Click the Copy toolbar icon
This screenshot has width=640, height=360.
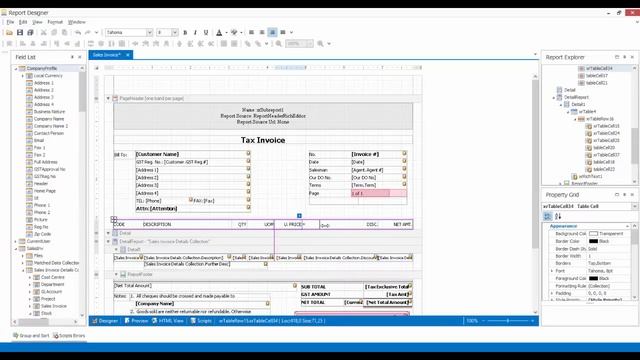pyautogui.click(x=54, y=32)
